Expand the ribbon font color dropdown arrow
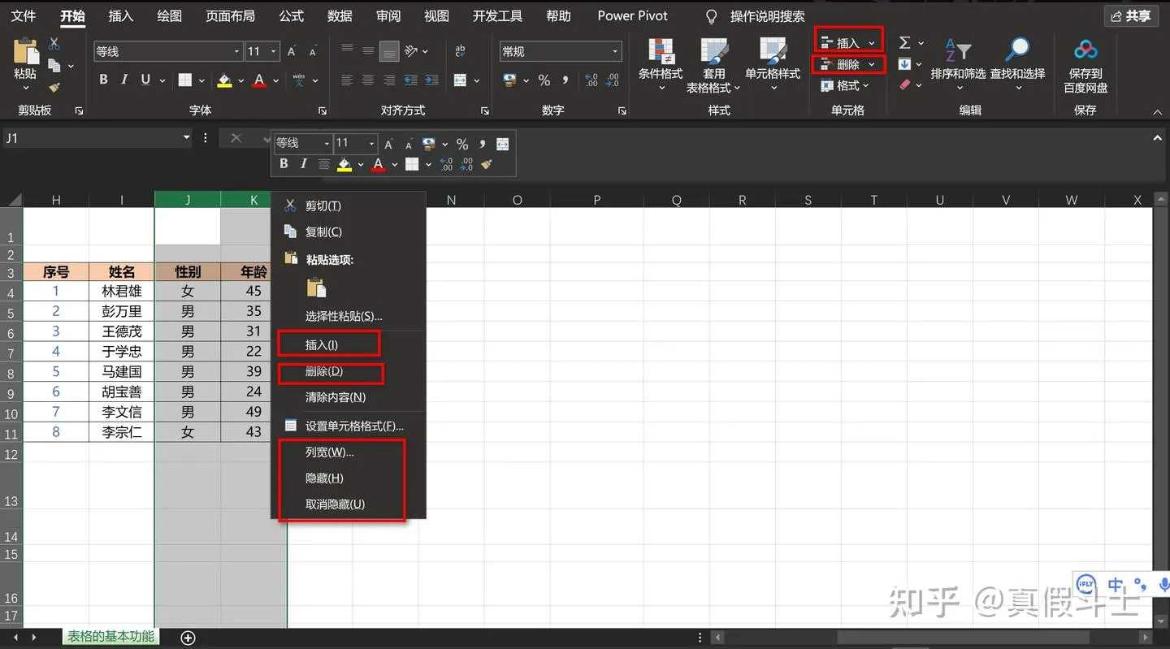 [x=275, y=81]
